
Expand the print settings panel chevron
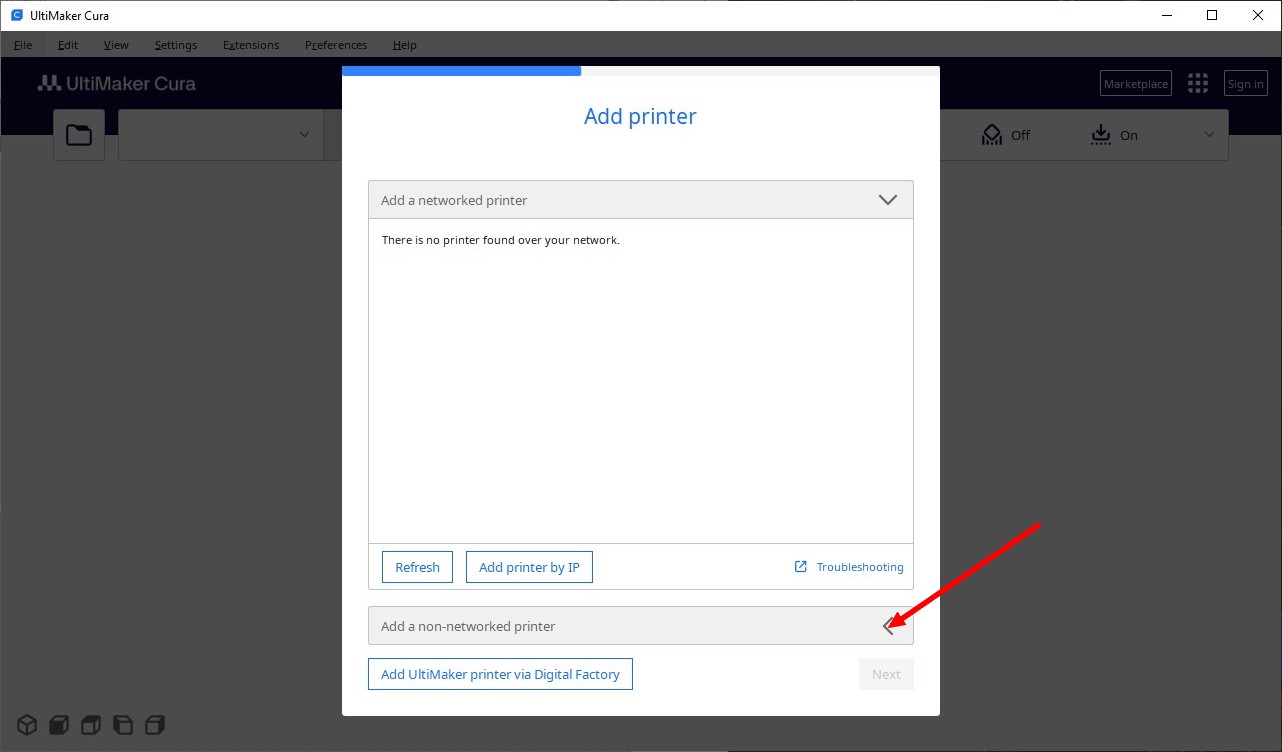(x=1209, y=135)
